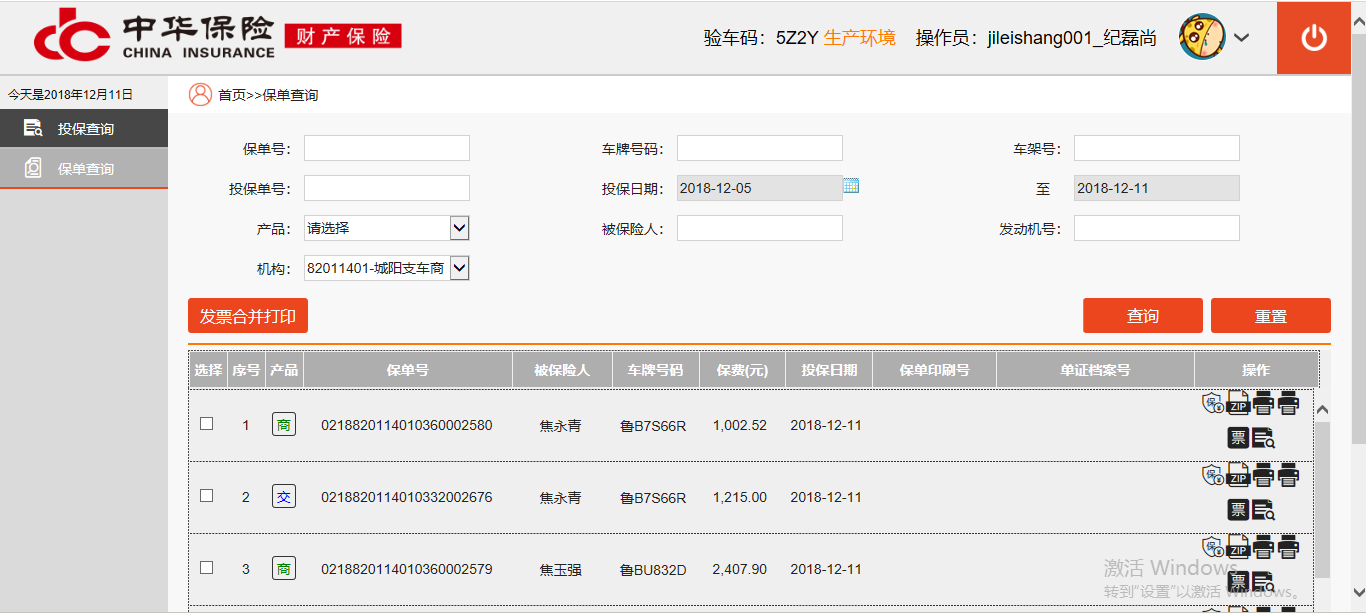Click premium amount 2,407.90
Screen dimensions: 1366x614
click(740, 569)
